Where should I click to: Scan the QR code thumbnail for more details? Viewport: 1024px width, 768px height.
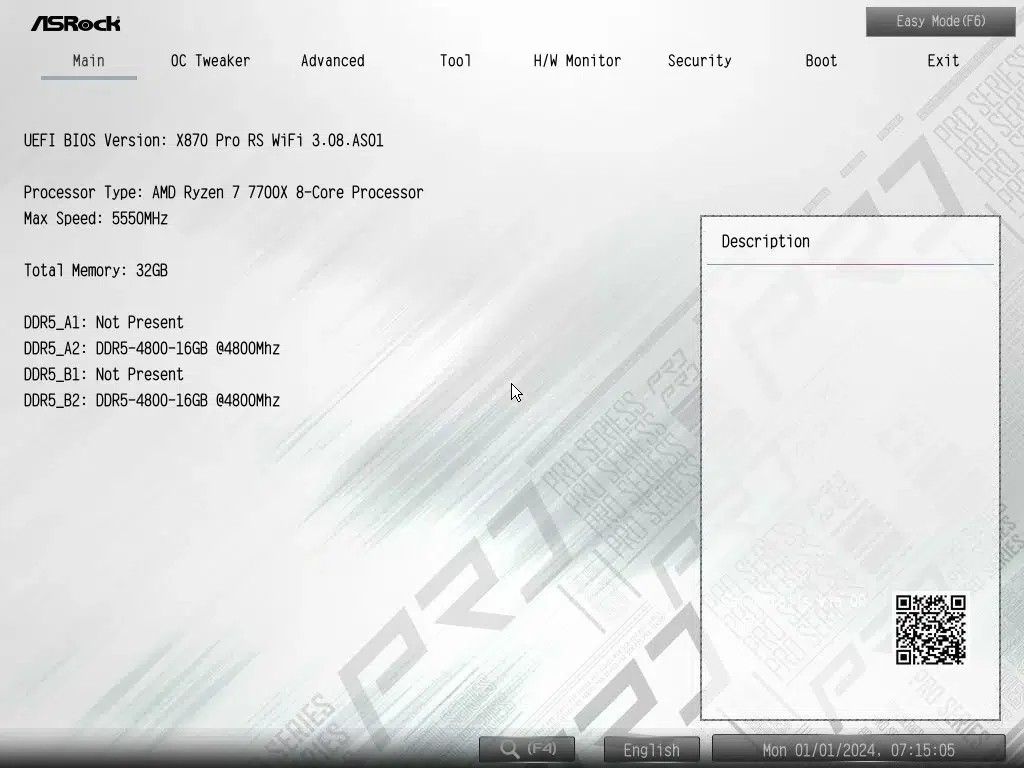pyautogui.click(x=930, y=629)
